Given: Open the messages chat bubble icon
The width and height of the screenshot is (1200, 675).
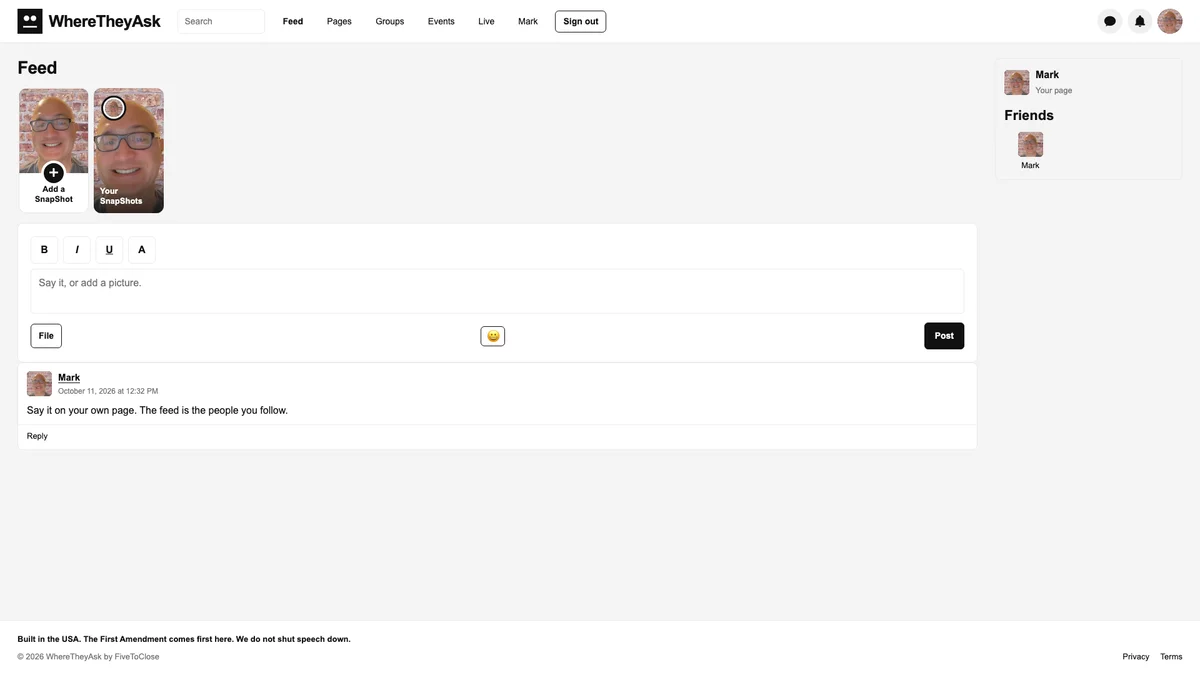Looking at the screenshot, I should pyautogui.click(x=1110, y=21).
